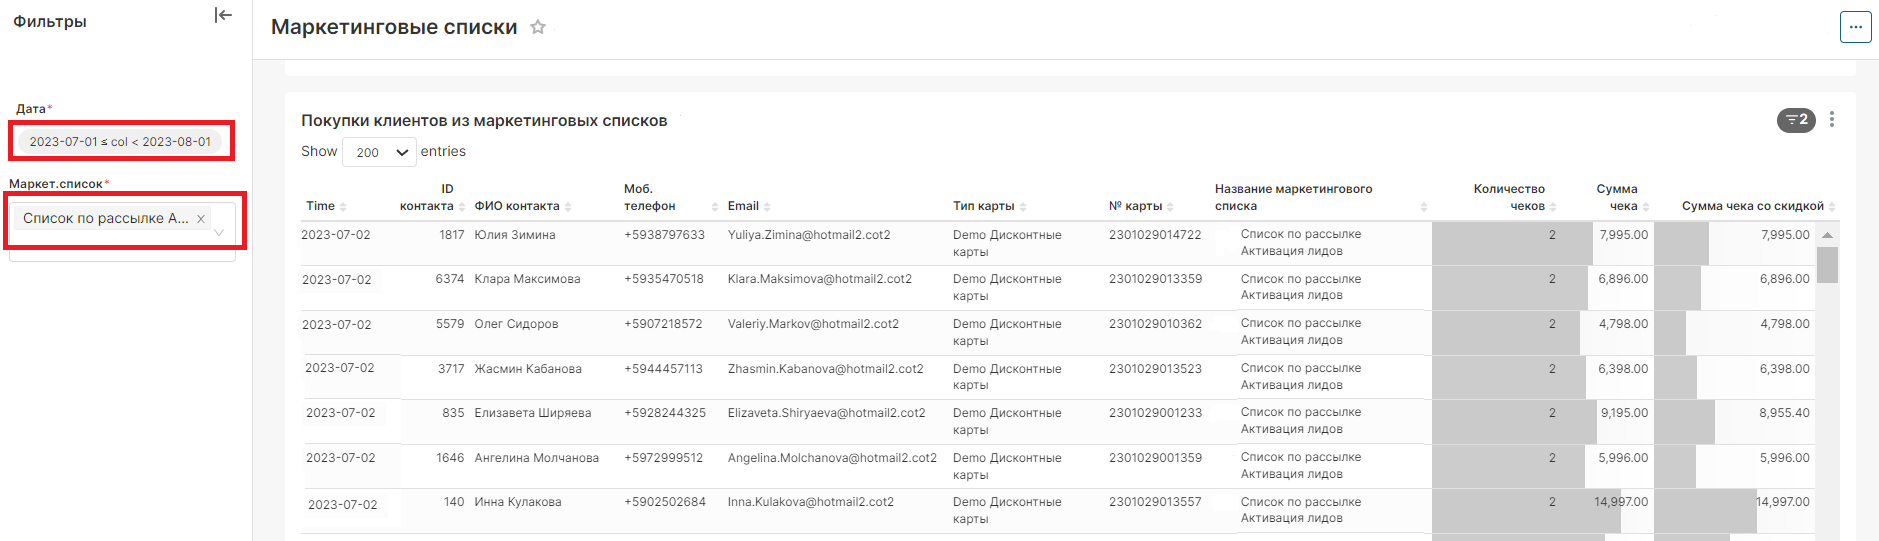Sort by № карты column
This screenshot has width=1879, height=541.
[1135, 206]
